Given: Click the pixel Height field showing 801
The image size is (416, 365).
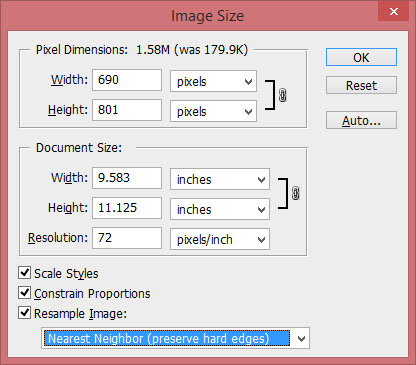Looking at the screenshot, I should (x=127, y=110).
